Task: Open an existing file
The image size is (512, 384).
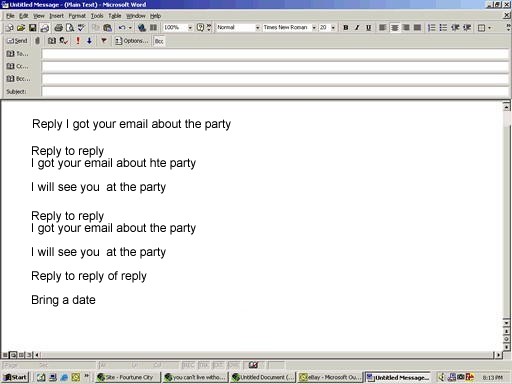Action: pos(21,28)
